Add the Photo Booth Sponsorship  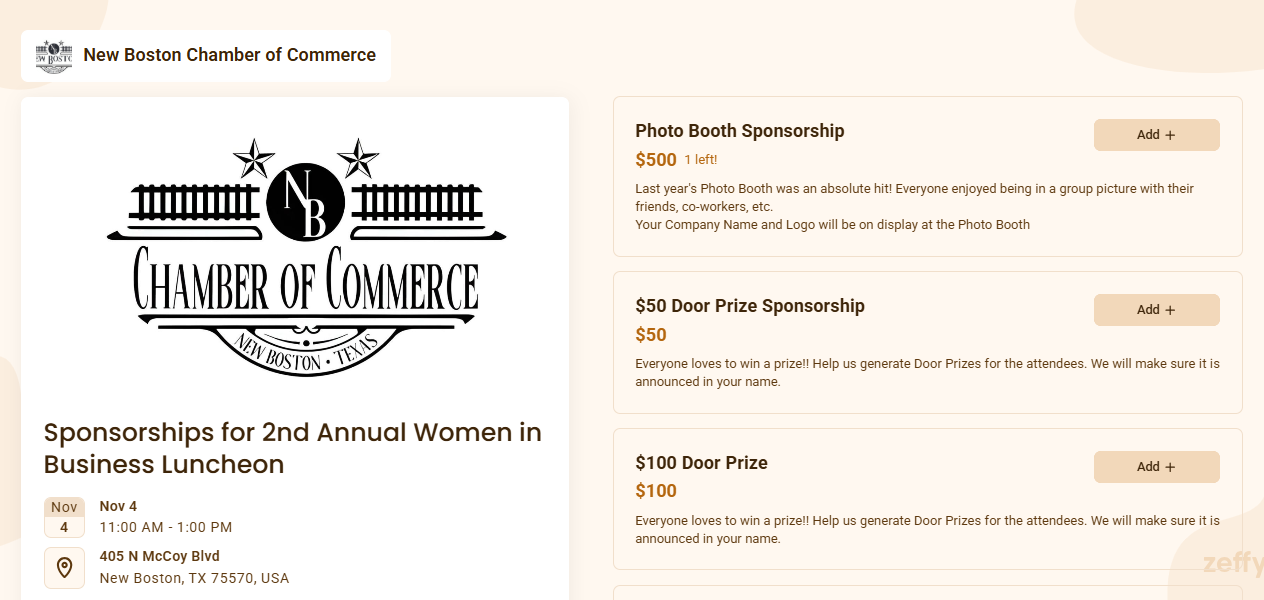click(1156, 135)
